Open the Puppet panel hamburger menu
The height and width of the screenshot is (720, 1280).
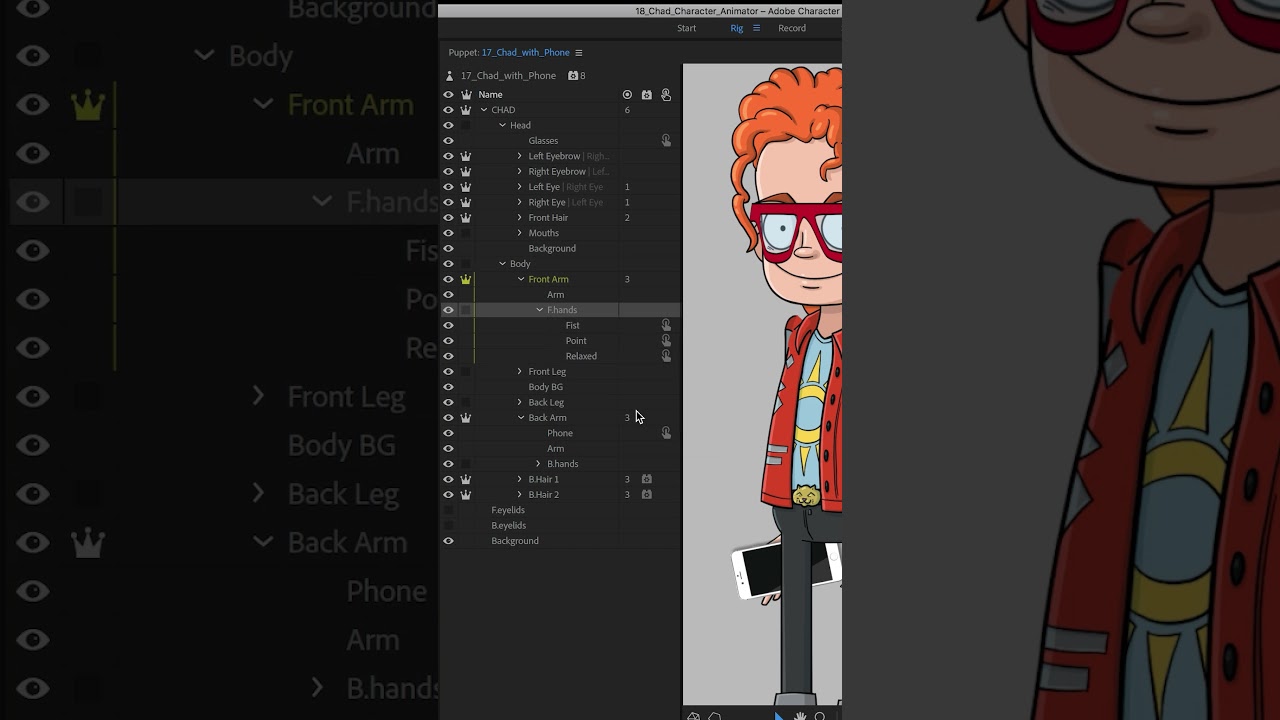(578, 53)
